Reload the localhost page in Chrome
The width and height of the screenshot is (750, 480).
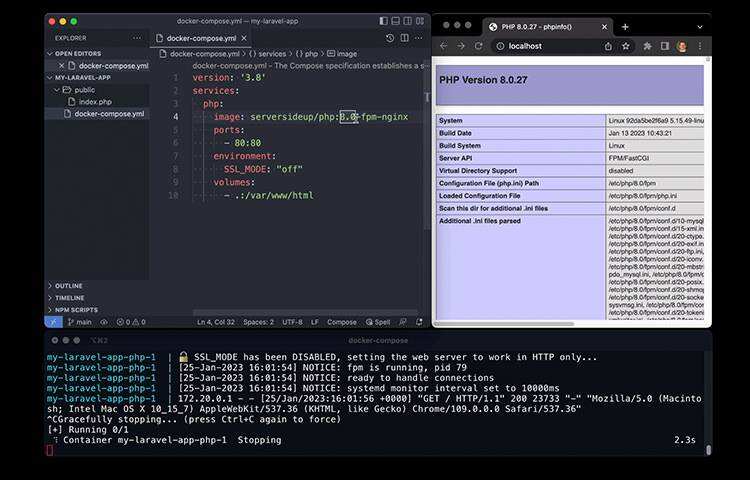pyautogui.click(x=479, y=46)
